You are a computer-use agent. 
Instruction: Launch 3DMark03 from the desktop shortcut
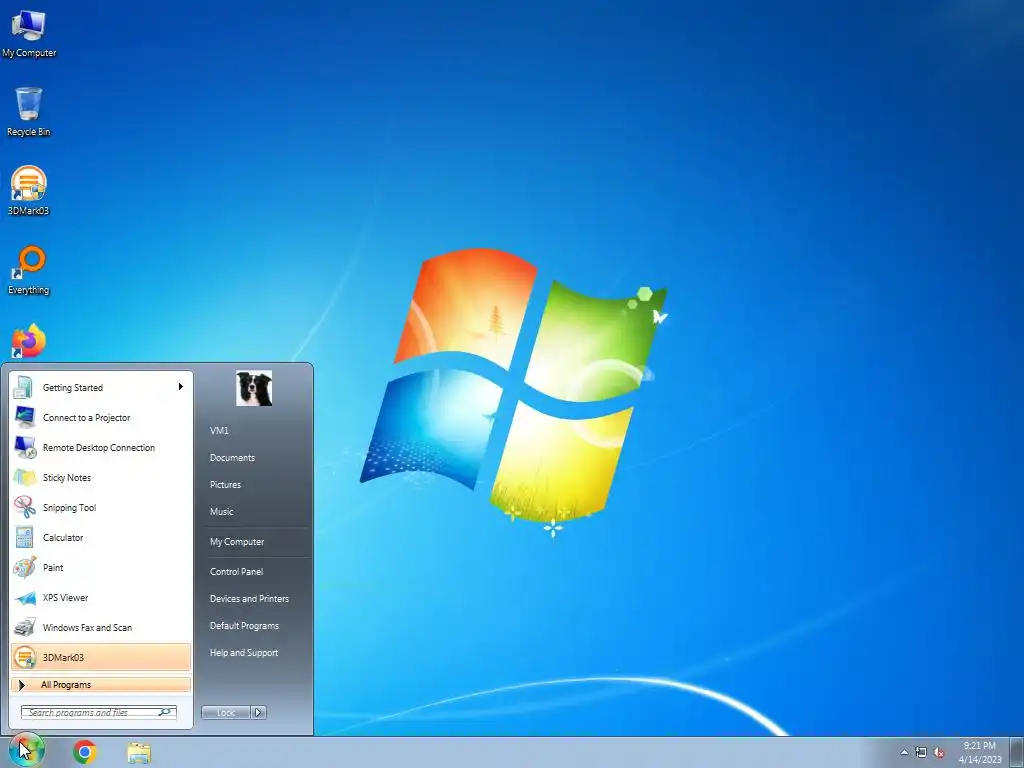[28, 191]
